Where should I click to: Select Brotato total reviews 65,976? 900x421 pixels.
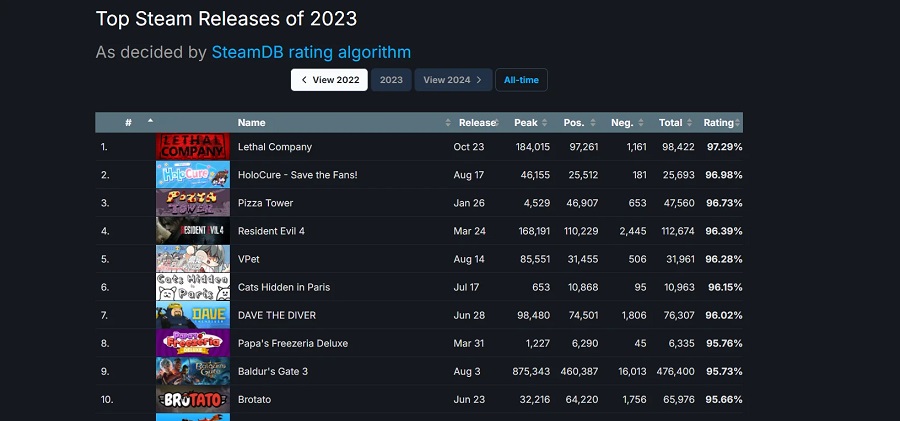(x=678, y=400)
